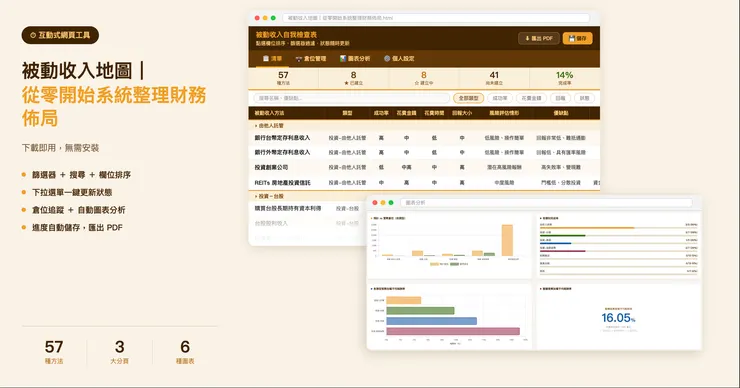Viewport: 740px width, 388px height.
Task: Click the blue horizontal bar in lower chart
Action: (431, 321)
